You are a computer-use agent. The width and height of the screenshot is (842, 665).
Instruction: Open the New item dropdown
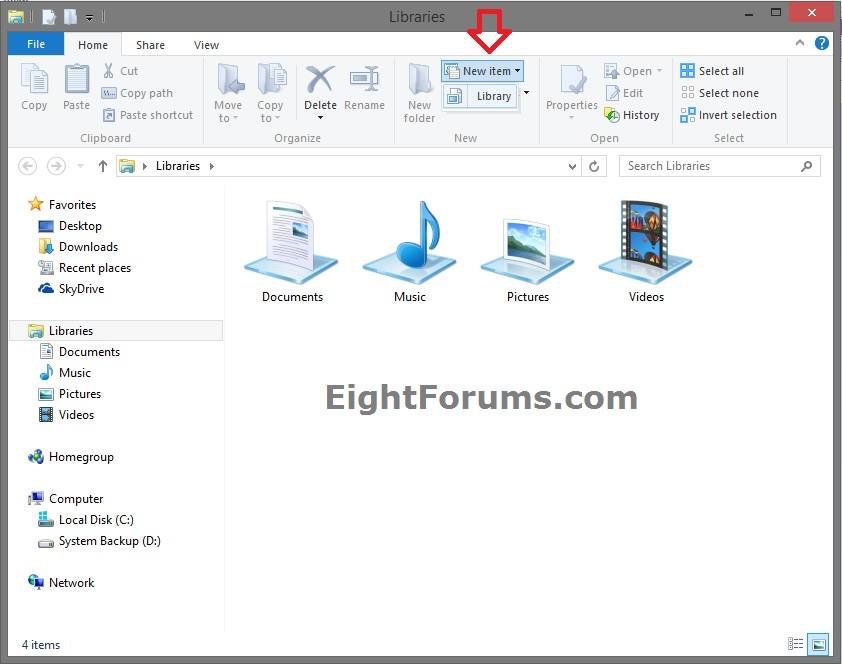pyautogui.click(x=519, y=70)
